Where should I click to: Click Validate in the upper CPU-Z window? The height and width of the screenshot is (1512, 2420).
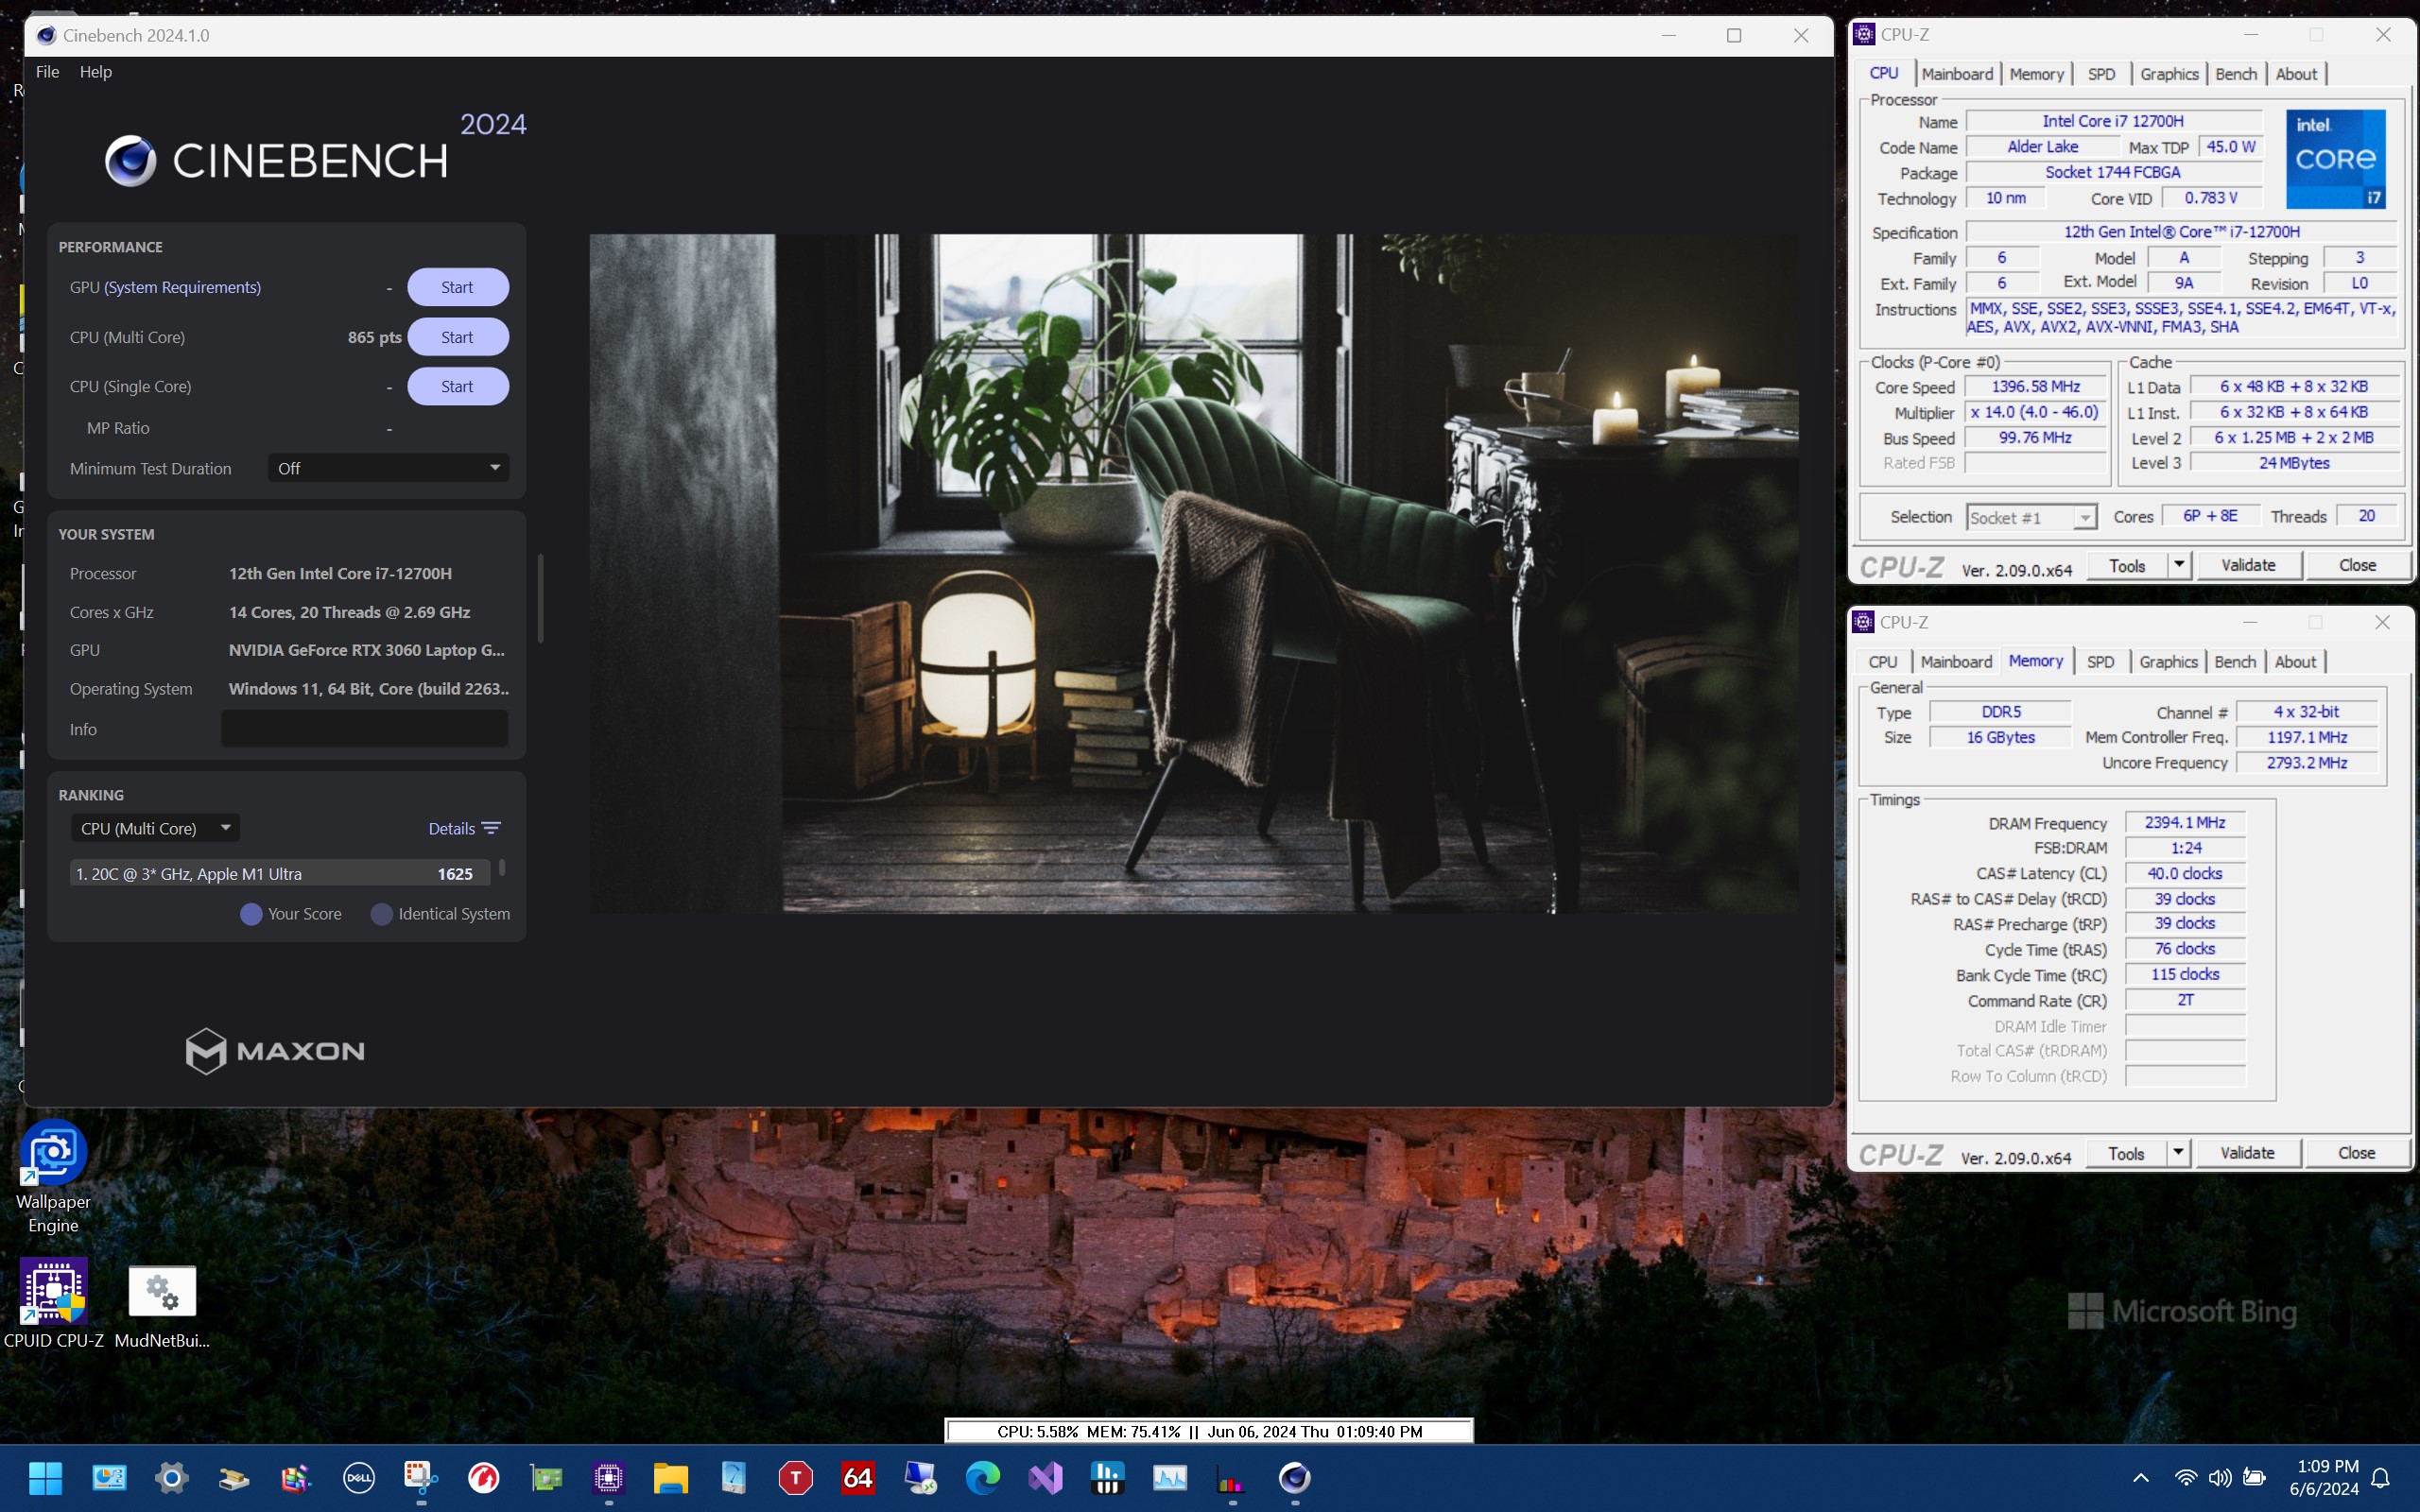2248,565
